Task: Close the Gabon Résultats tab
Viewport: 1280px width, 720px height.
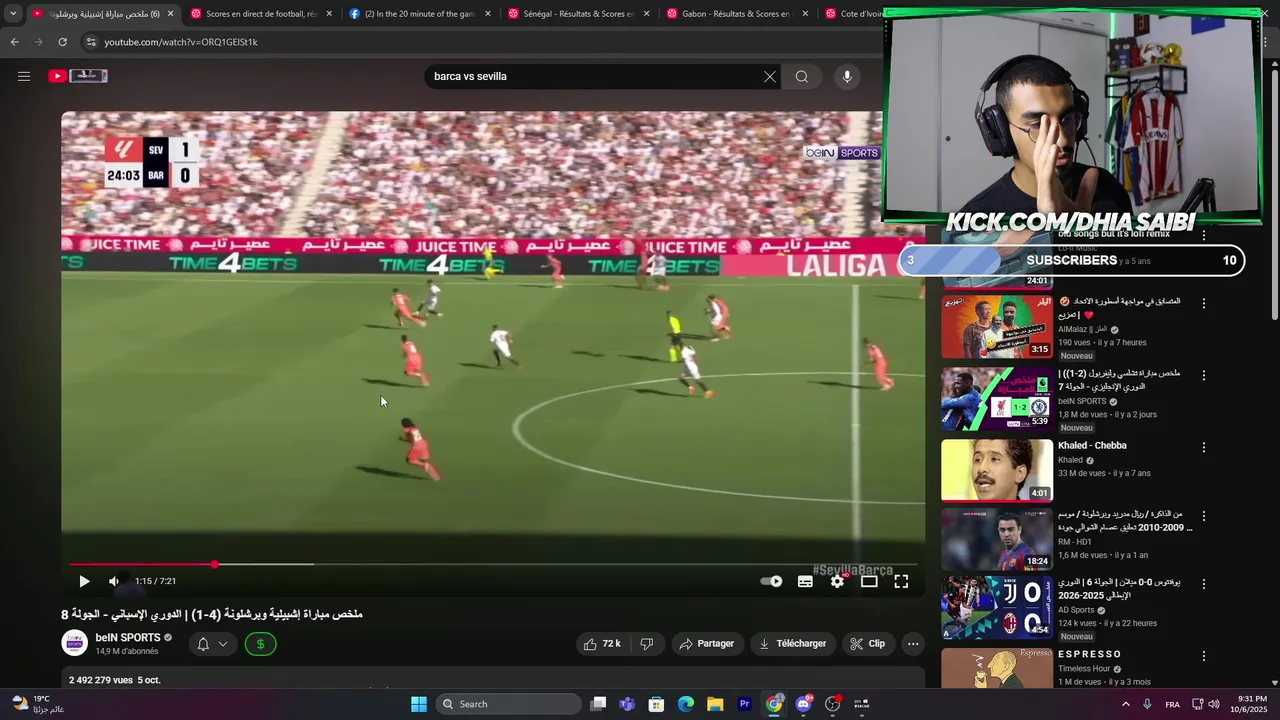Action: click(x=805, y=14)
